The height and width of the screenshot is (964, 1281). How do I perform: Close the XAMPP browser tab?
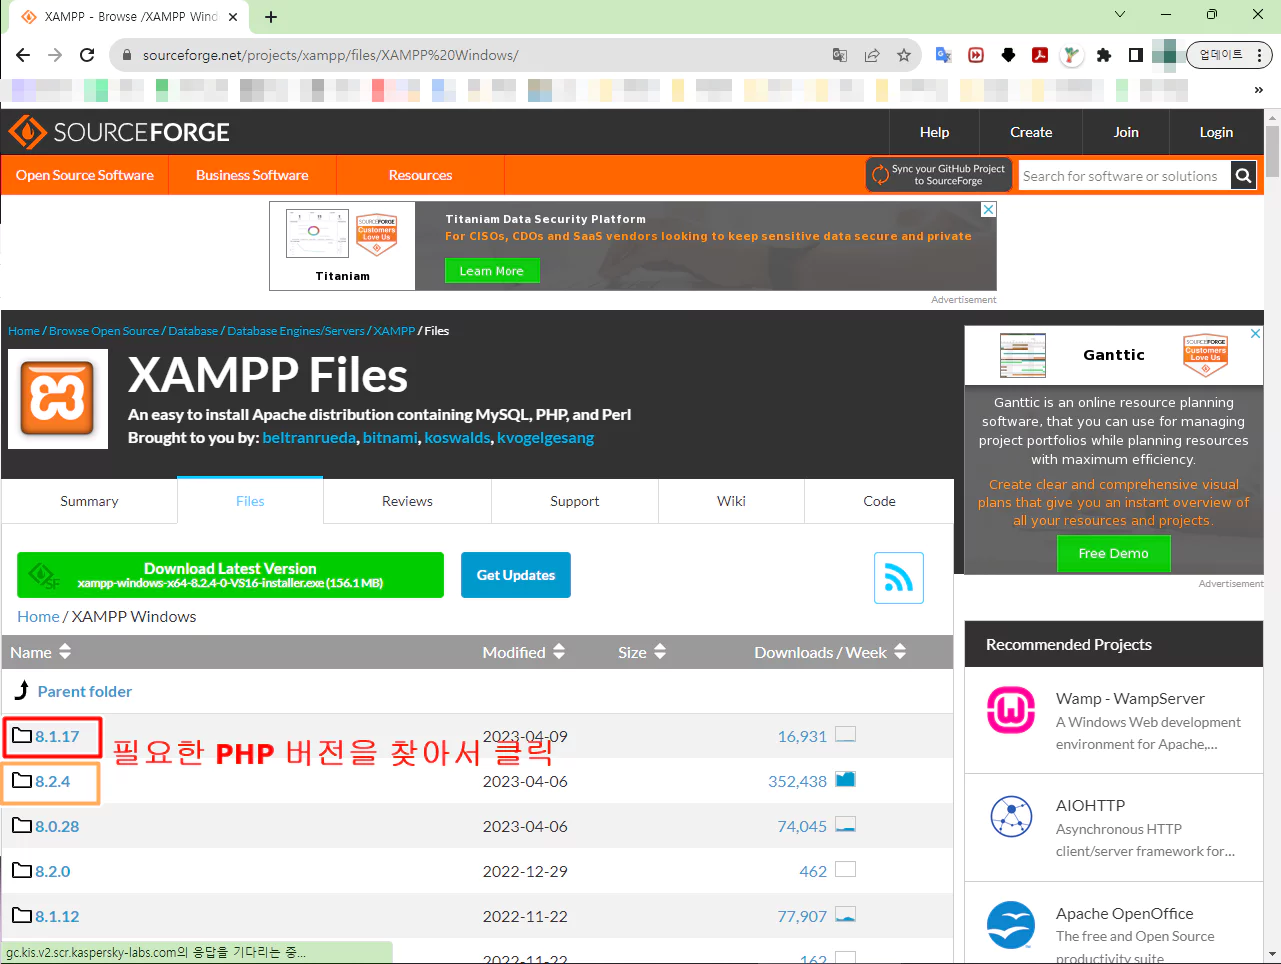click(x=233, y=17)
